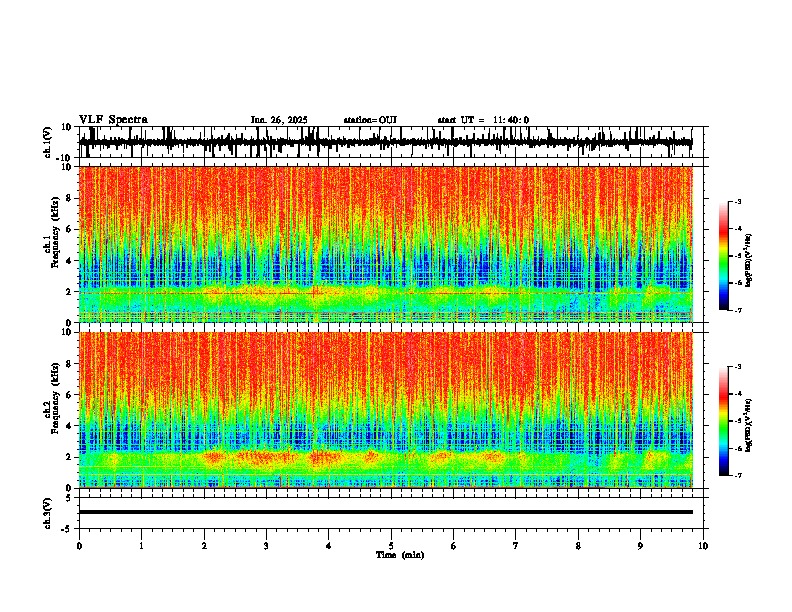Screen dimensions: 792x612
Task: Click the "Time (min)" axis title
Action: [400, 555]
